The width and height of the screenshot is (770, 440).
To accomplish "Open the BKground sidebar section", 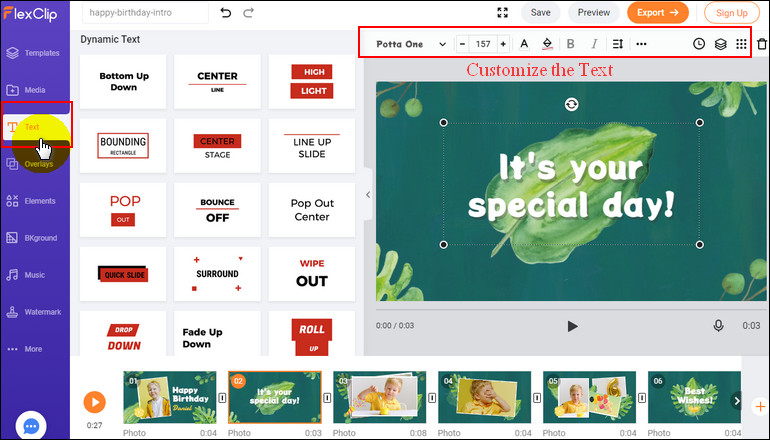I will coord(34,238).
